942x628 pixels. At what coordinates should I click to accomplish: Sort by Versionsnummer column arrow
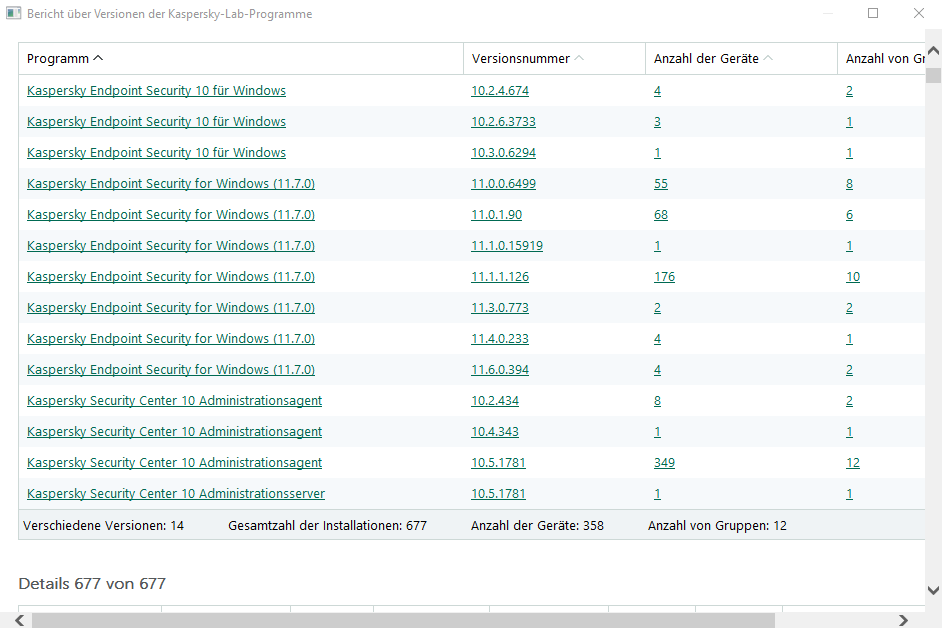579,58
